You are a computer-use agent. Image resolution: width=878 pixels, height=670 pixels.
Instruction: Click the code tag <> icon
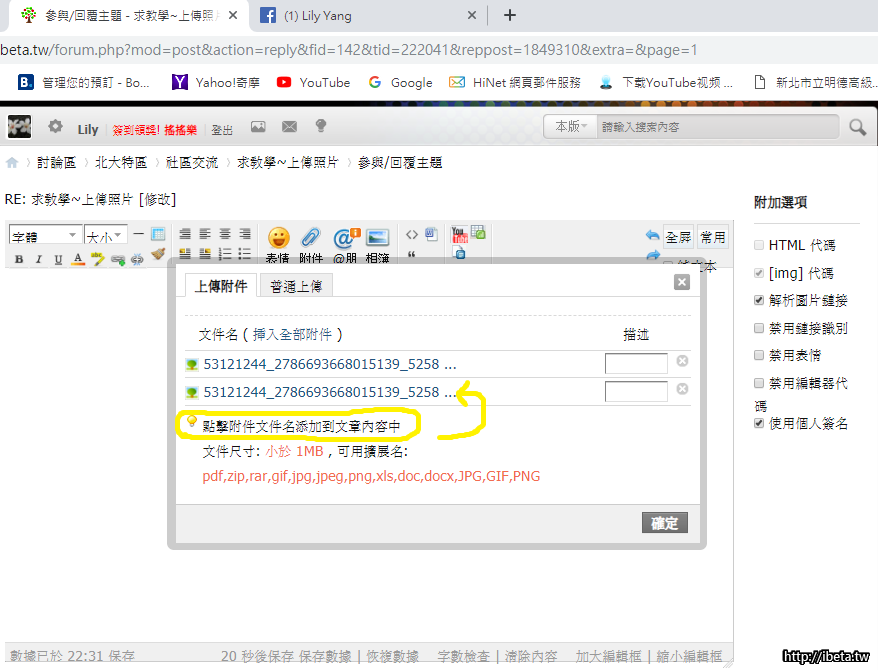click(411, 235)
